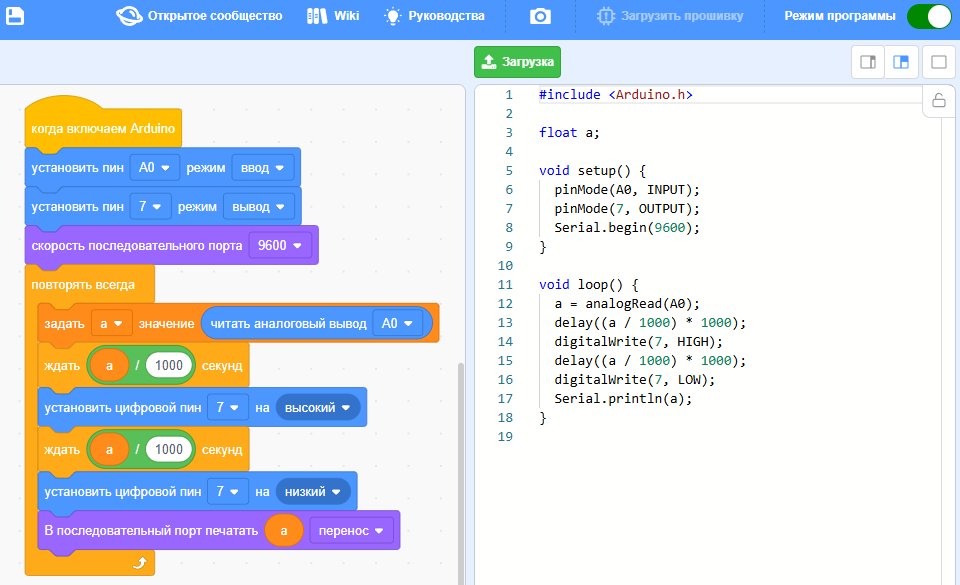
Task: Click the camera screenshot icon
Action: tap(540, 16)
